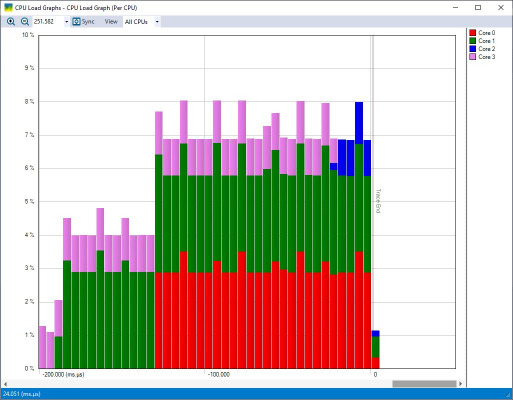The image size is (513, 400).
Task: Click the app icon in title bar
Action: pyautogui.click(x=8, y=7)
